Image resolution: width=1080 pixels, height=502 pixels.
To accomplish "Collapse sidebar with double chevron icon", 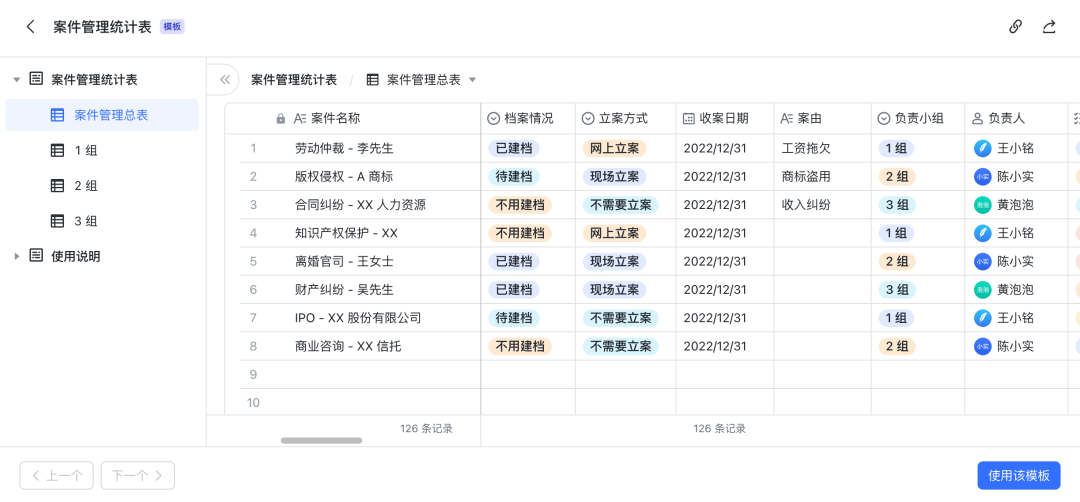I will click(x=225, y=80).
